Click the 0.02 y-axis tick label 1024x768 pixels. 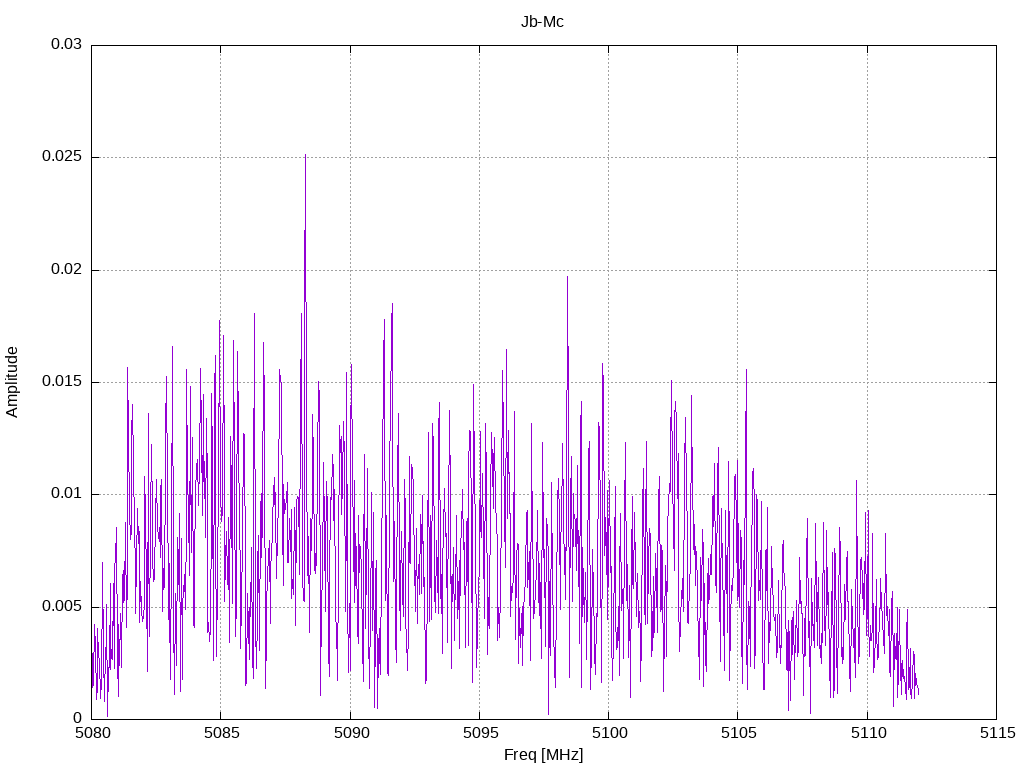pos(67,269)
